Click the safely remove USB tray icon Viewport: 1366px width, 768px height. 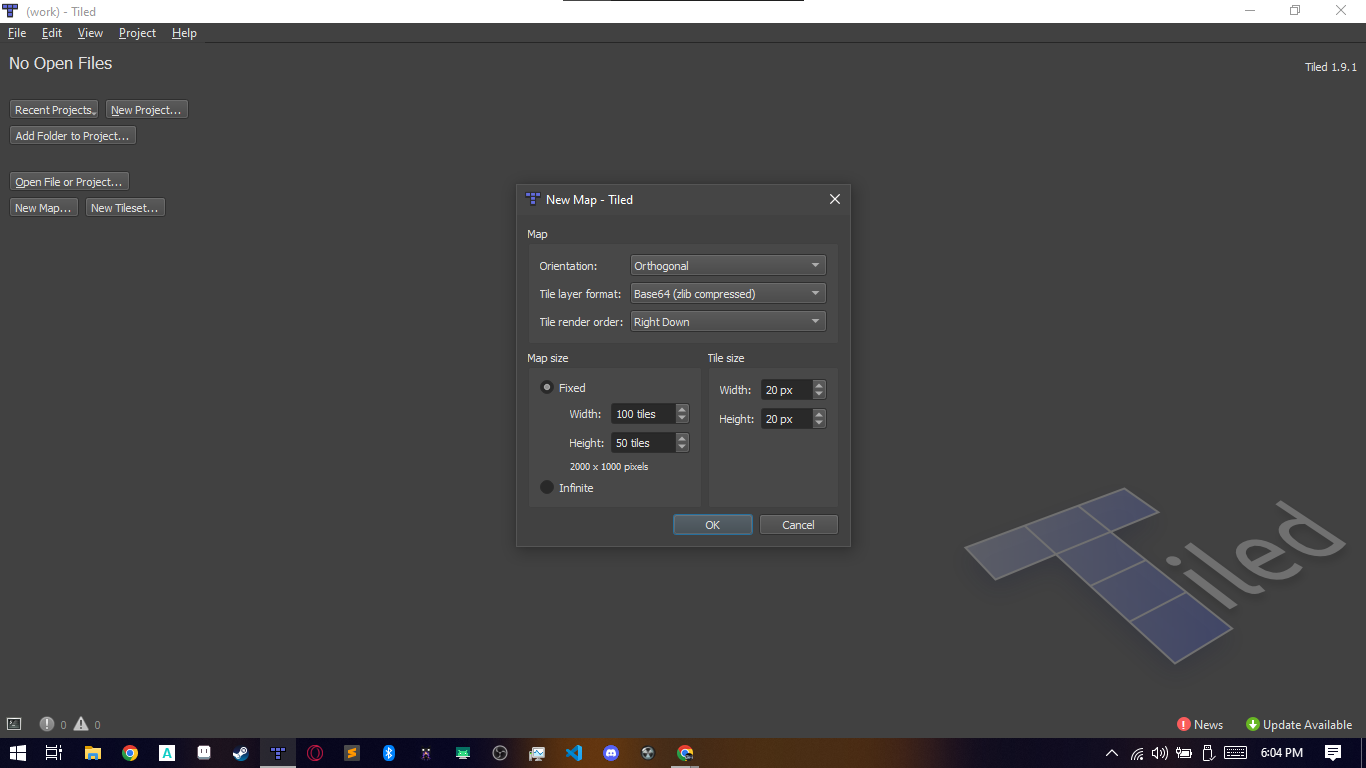click(x=1208, y=753)
